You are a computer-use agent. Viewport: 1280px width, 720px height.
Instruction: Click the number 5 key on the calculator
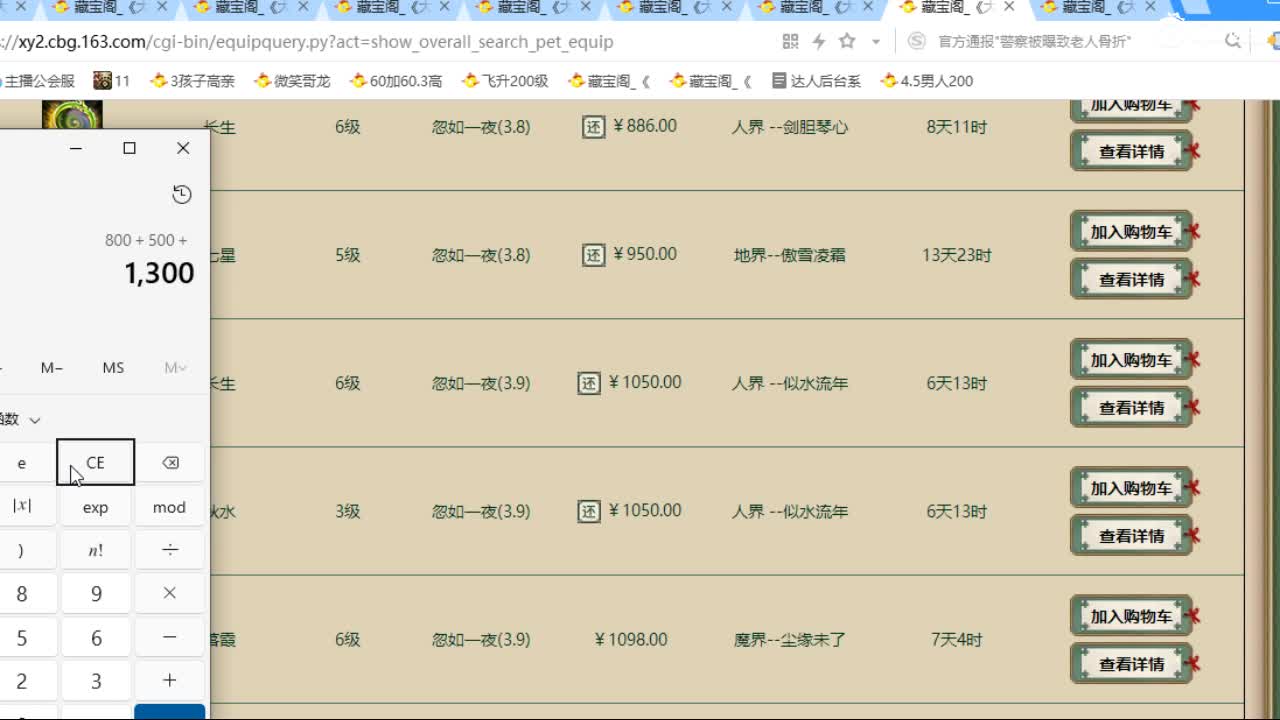pyautogui.click(x=21, y=638)
